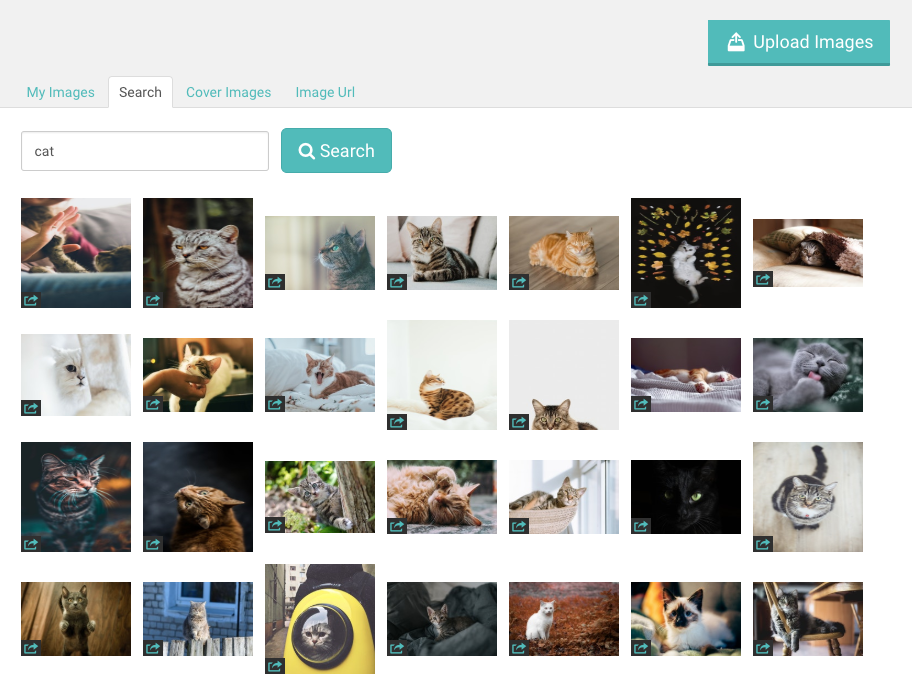The height and width of the screenshot is (680, 912).
Task: Open share icon on teal-lit tabby photo
Action: click(31, 544)
